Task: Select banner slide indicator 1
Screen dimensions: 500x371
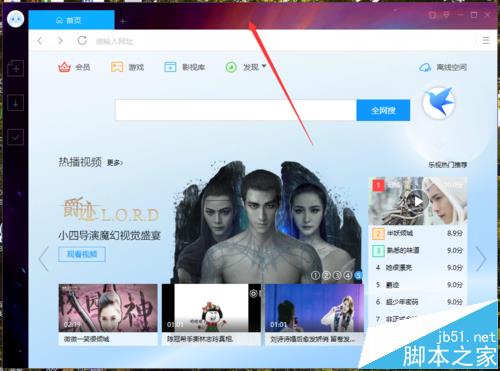Action: (x=315, y=275)
